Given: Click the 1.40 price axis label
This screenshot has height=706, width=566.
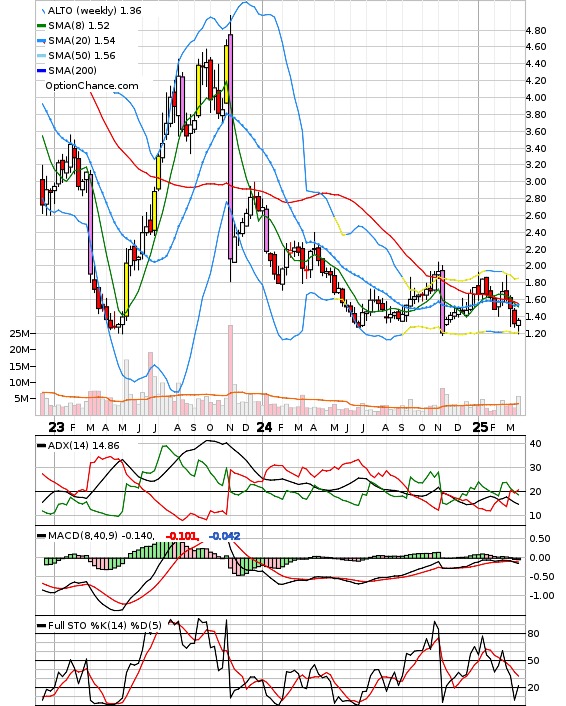Looking at the screenshot, I should tap(536, 317).
